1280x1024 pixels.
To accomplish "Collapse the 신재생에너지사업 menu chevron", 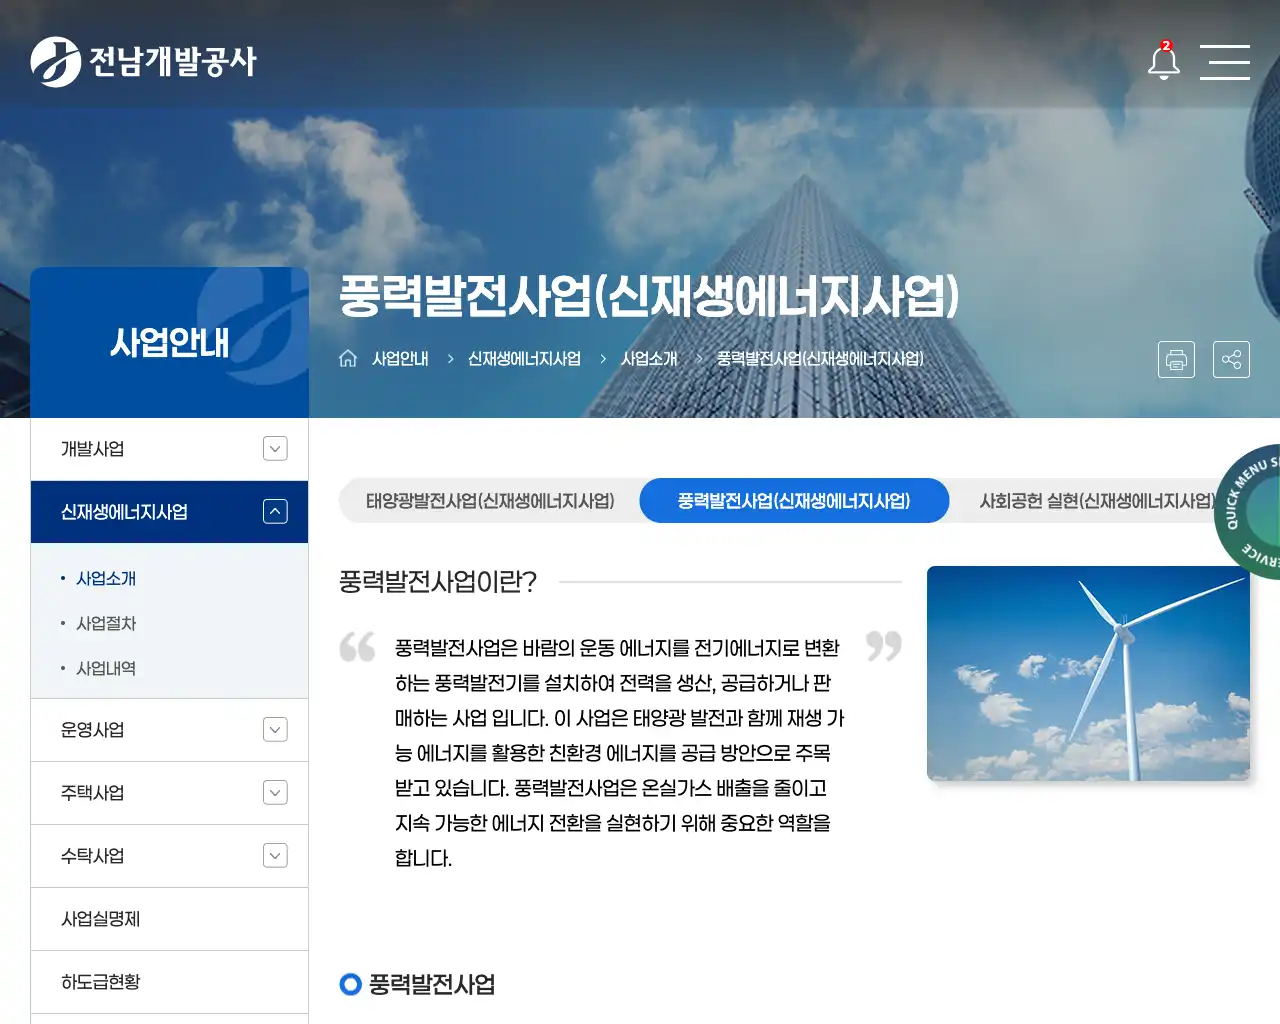I will coord(275,512).
